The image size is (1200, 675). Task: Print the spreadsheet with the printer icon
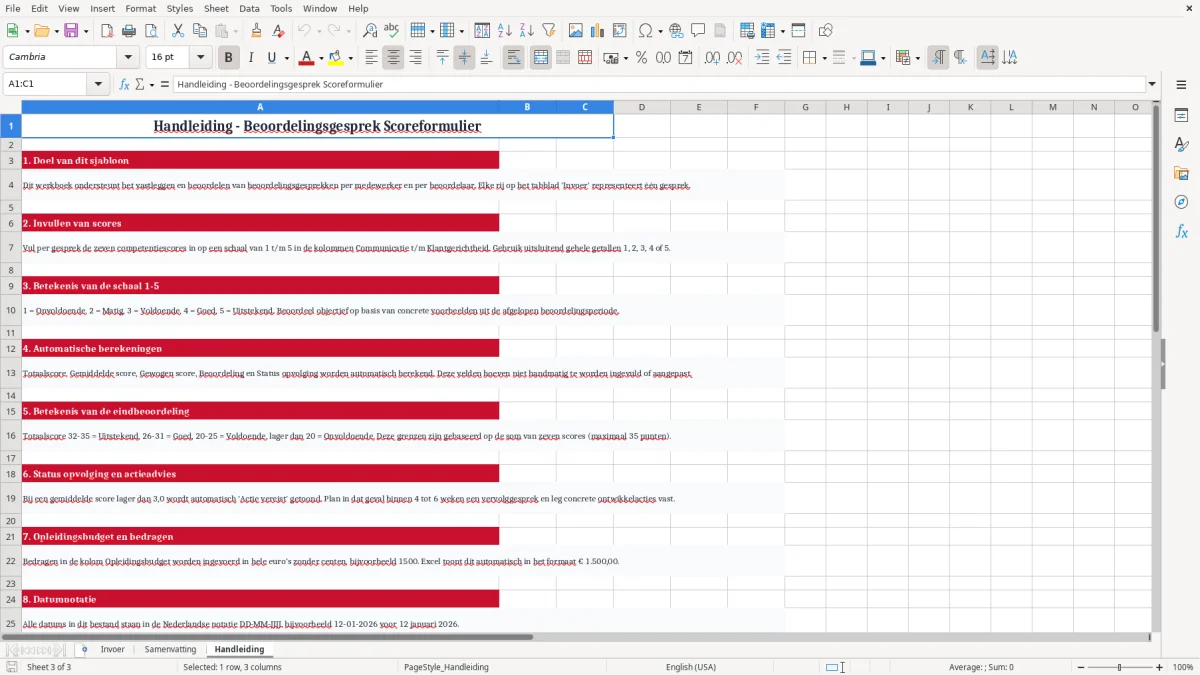click(128, 31)
